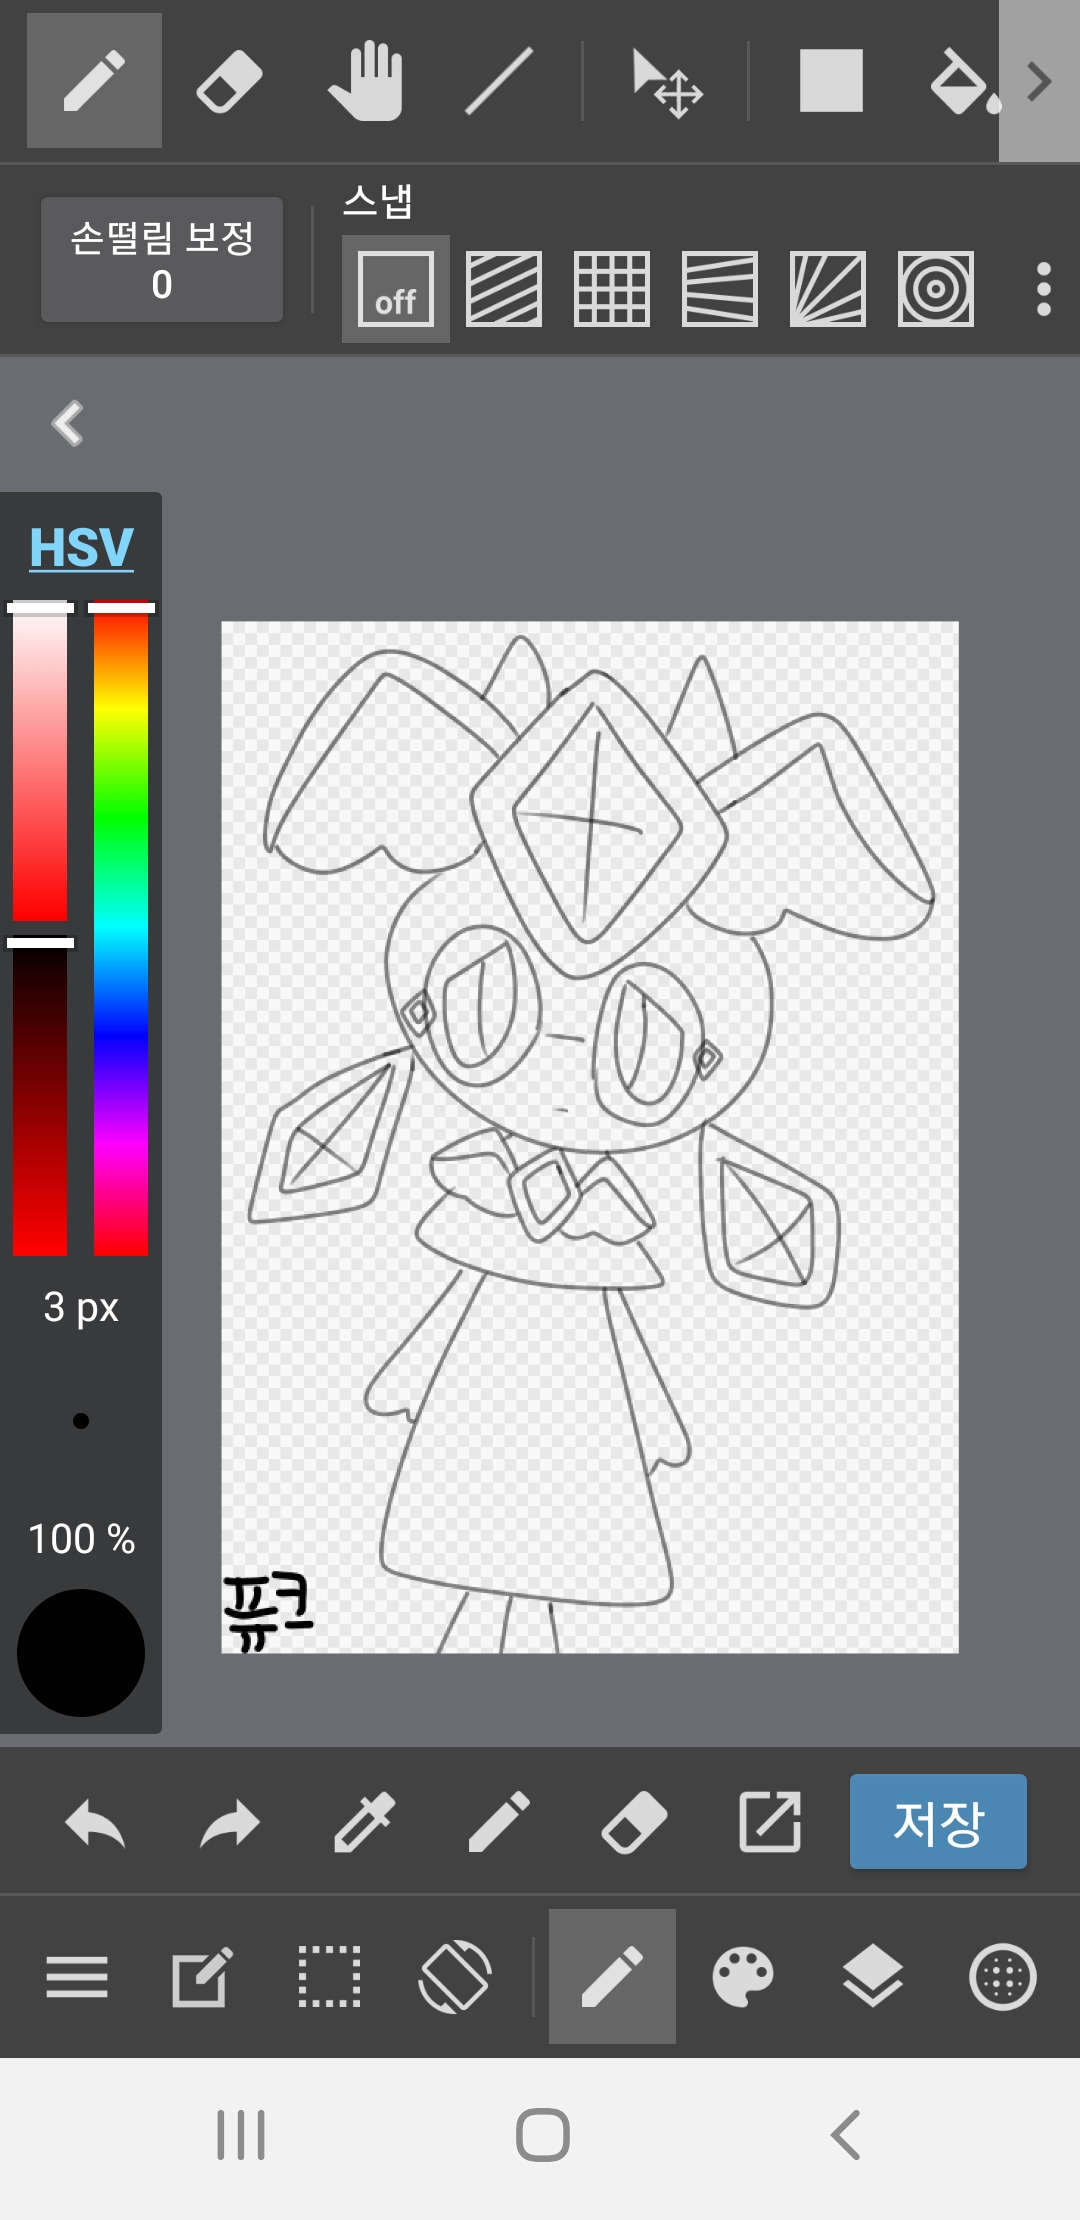Select the Bucket fill tool
This screenshot has width=1080, height=2220.
pyautogui.click(x=964, y=81)
